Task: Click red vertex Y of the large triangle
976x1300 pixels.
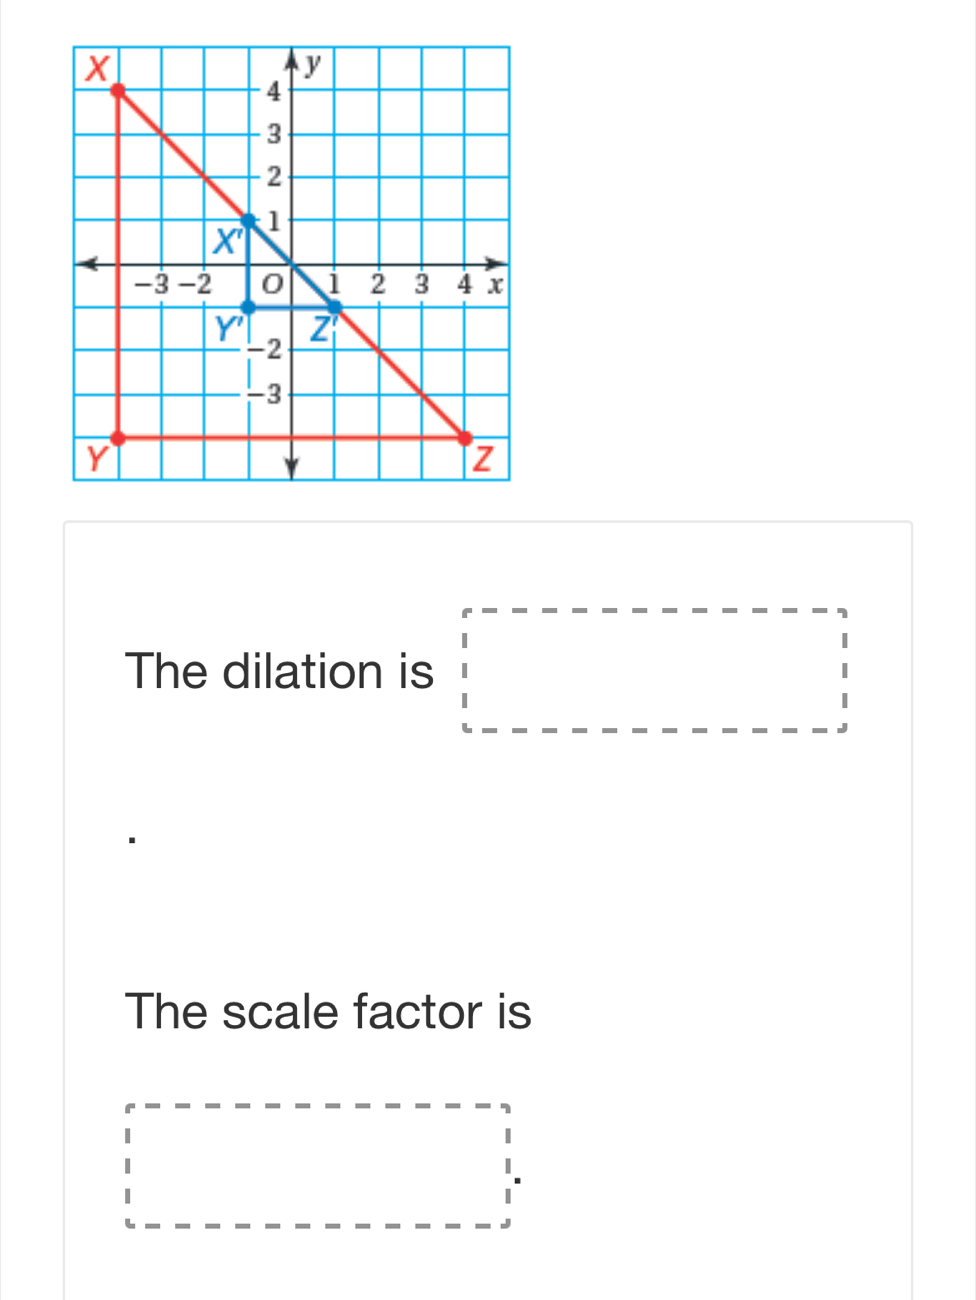Action: (x=118, y=437)
